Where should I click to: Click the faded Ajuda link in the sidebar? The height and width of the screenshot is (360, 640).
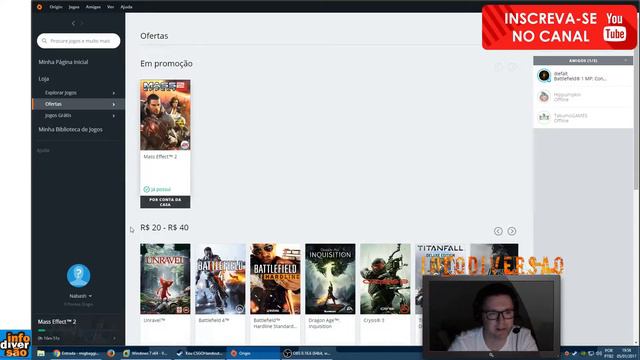click(x=43, y=150)
